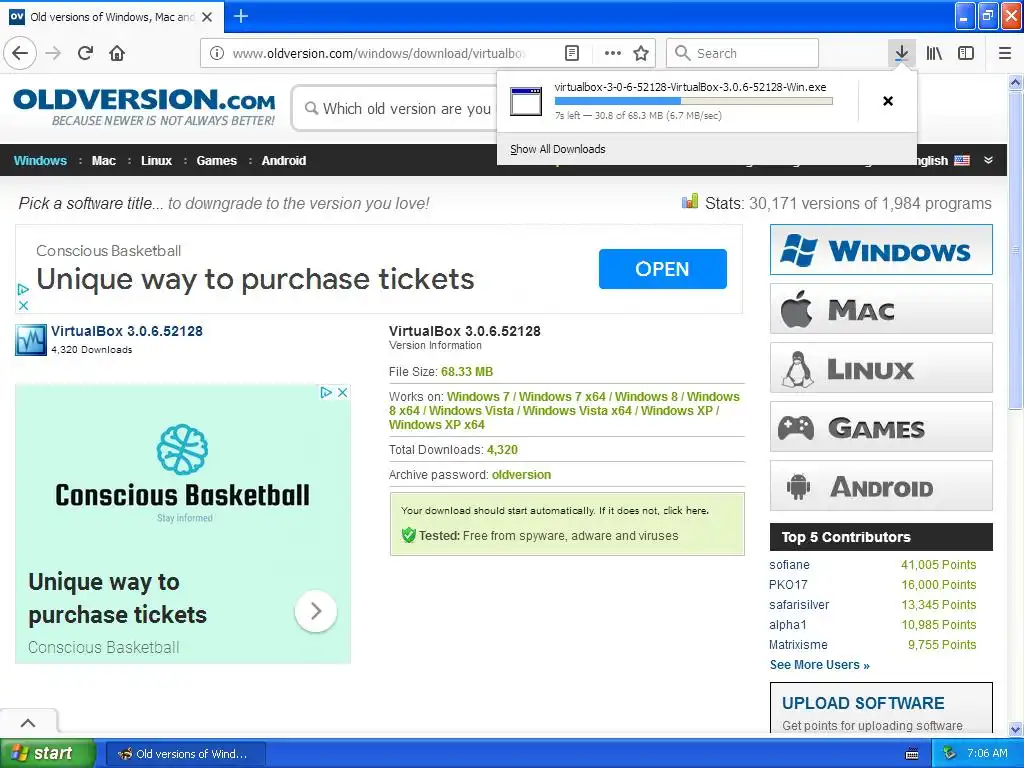Image resolution: width=1024 pixels, height=768 pixels.
Task: Open contributor PKO17's profile
Action: pos(788,584)
